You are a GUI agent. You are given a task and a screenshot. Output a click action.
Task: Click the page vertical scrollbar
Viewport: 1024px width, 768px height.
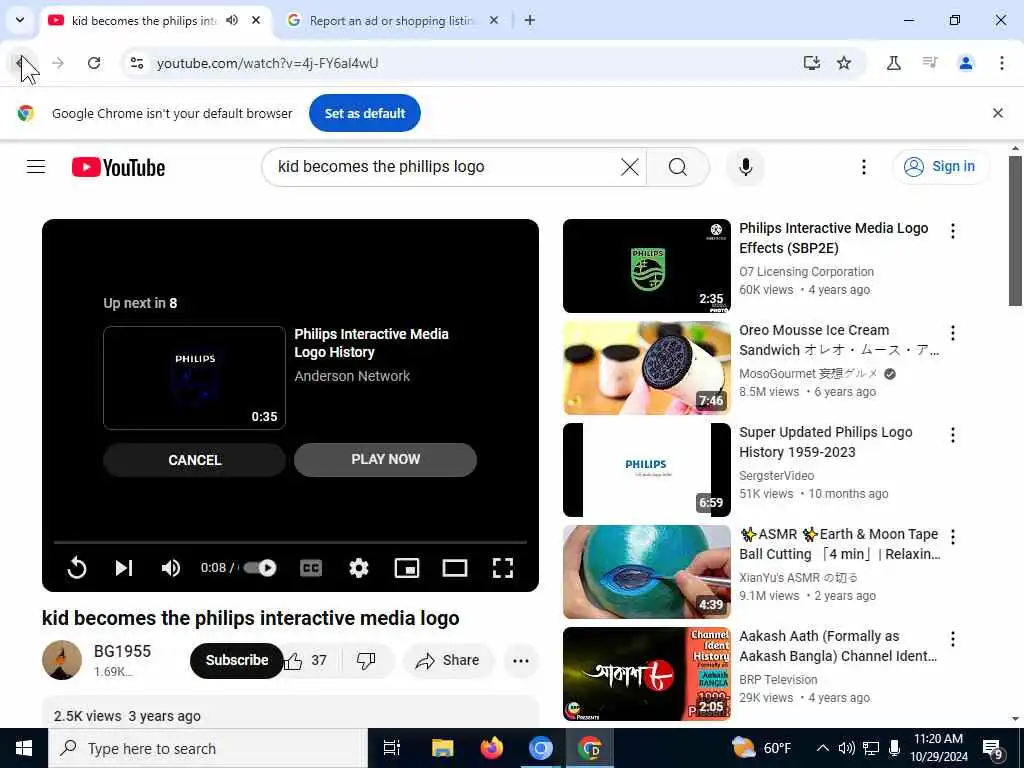pos(1015,231)
